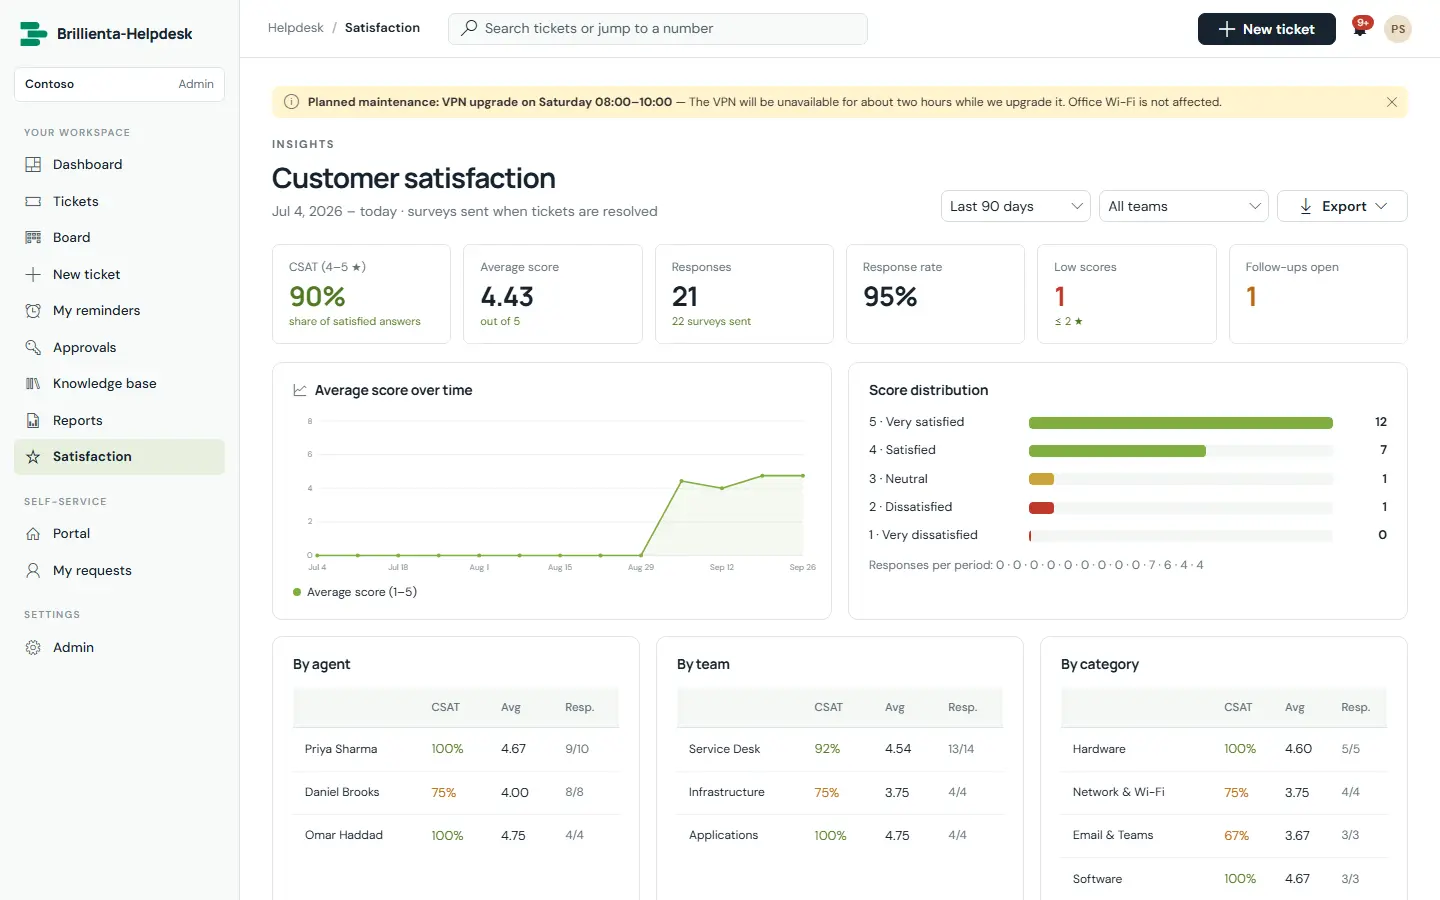Screen dimensions: 1440x900
Task: Click the Low scores card
Action: [x=1127, y=294]
